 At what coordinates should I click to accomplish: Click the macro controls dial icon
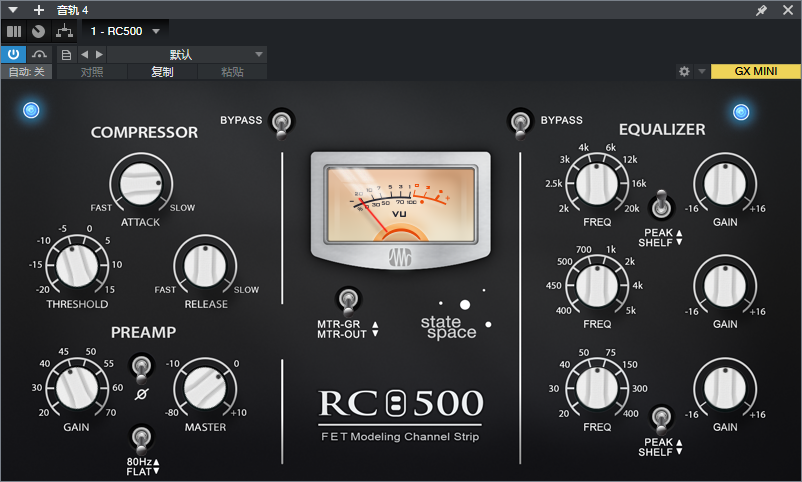(38, 32)
